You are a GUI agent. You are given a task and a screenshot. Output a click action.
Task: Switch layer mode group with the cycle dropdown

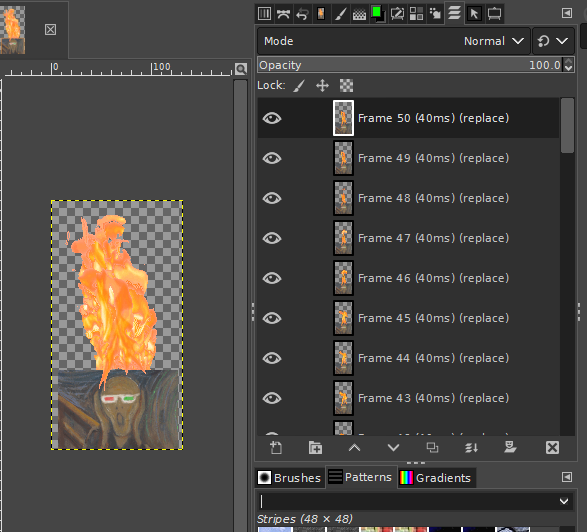pos(553,41)
